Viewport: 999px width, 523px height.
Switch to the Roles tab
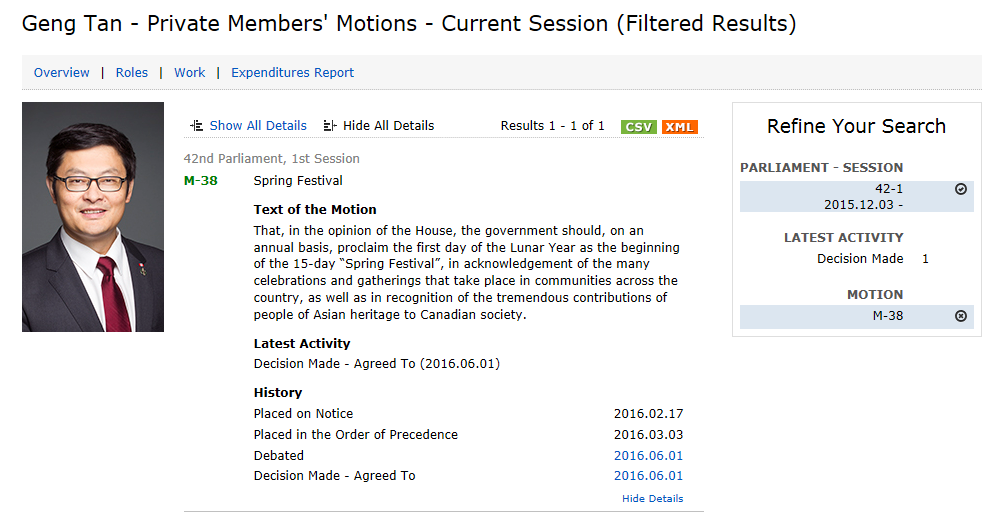pyautogui.click(x=132, y=73)
